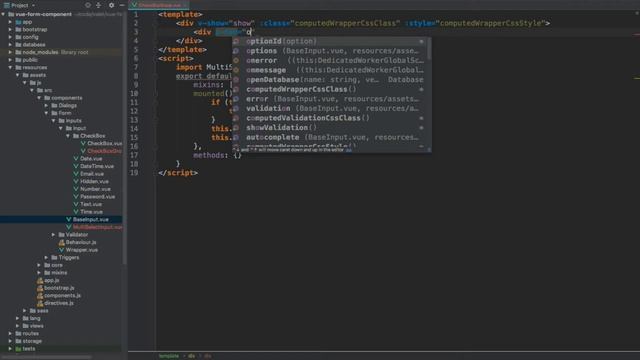The width and height of the screenshot is (640, 360).
Task: Collapse the resources folder
Action: (x=11, y=67)
